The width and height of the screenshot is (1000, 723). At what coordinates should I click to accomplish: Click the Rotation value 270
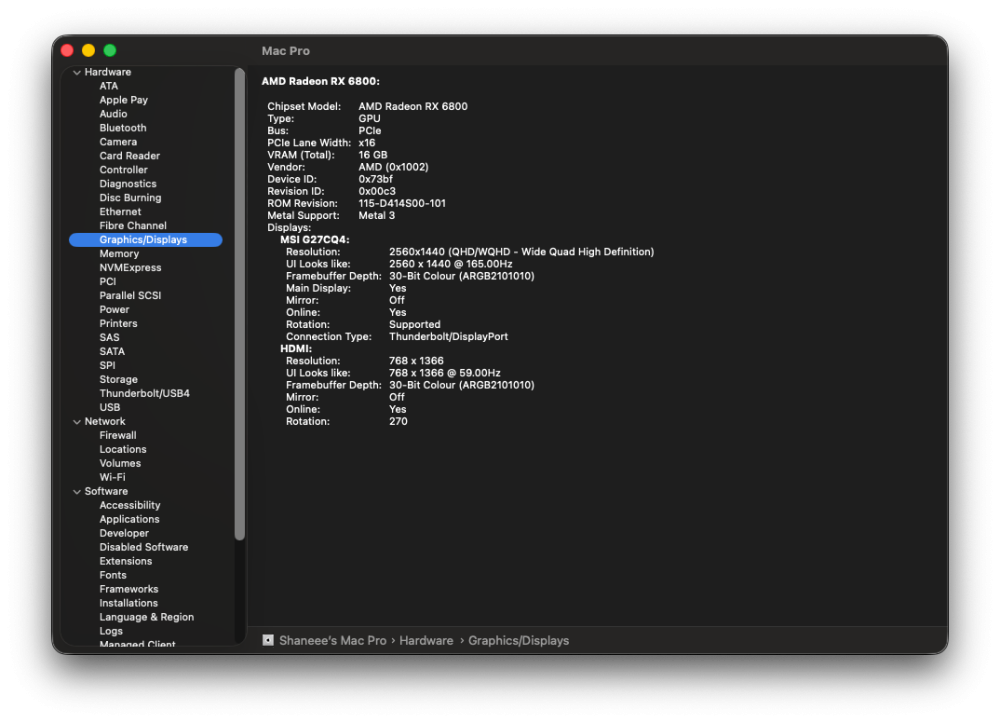[x=398, y=422]
